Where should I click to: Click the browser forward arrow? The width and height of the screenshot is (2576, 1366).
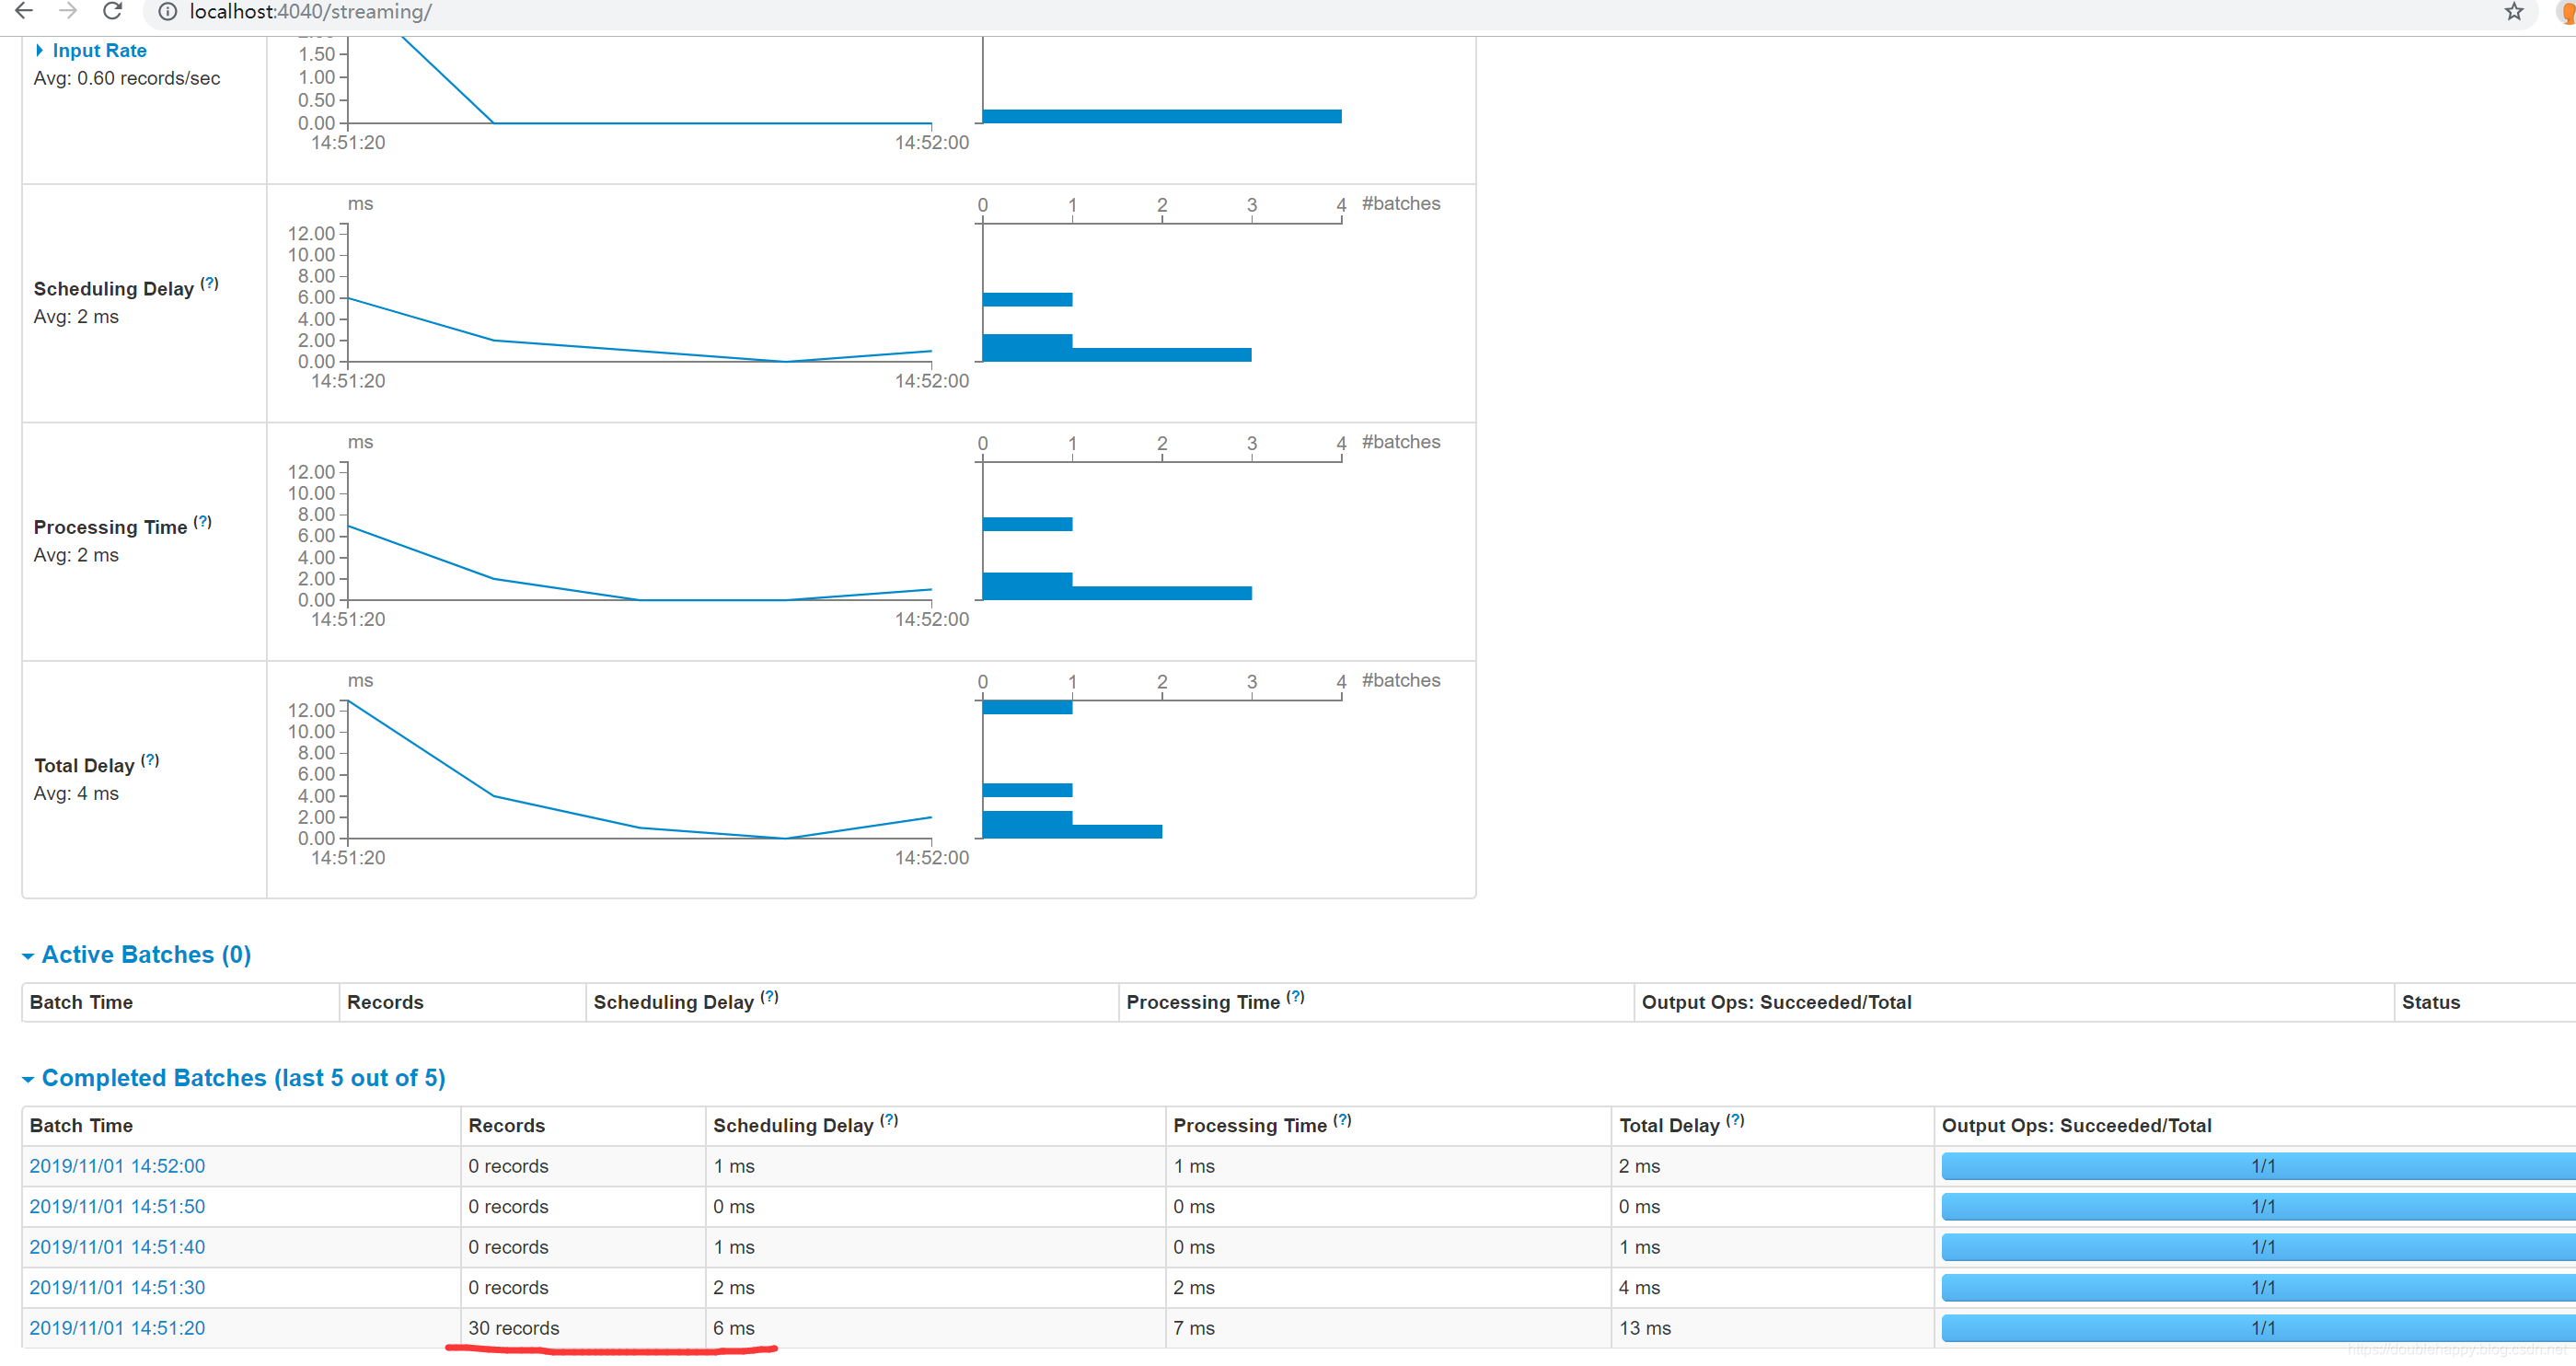68,11
